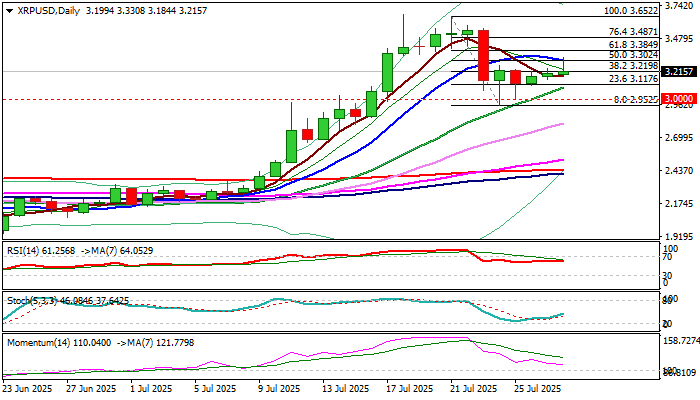Click the 27 Jun 2025 date label
The width and height of the screenshot is (700, 400).
pyautogui.click(x=91, y=388)
